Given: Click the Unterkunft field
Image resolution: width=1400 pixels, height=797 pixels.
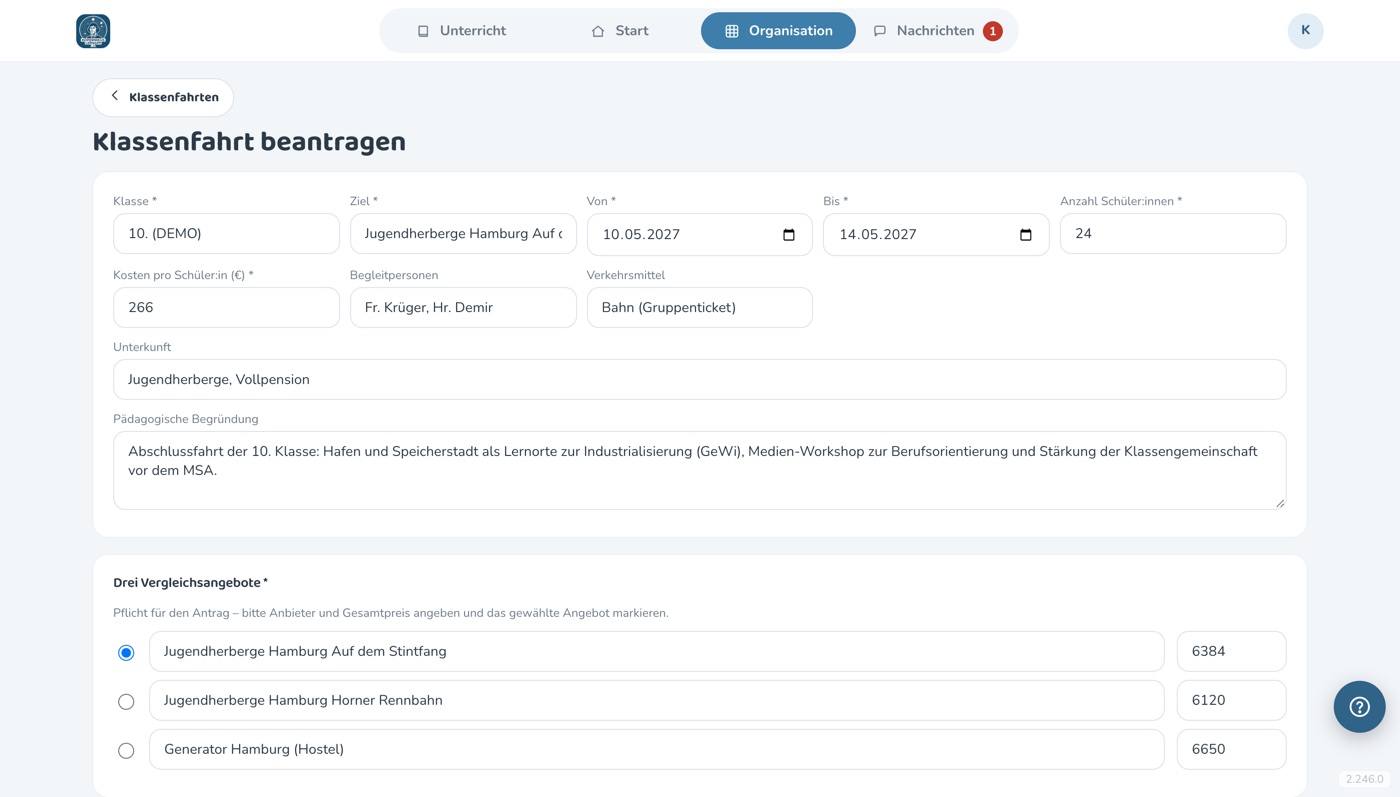Looking at the screenshot, I should (699, 379).
